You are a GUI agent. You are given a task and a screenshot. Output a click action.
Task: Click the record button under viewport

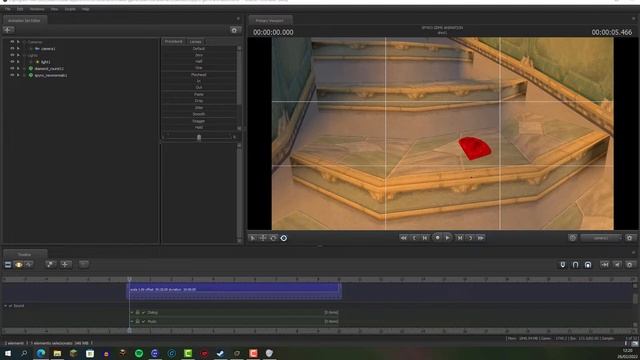(437, 238)
